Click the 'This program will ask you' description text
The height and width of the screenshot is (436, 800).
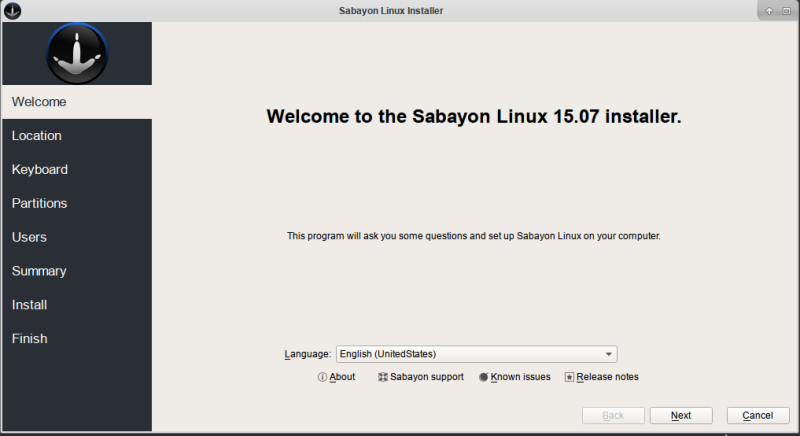click(474, 236)
